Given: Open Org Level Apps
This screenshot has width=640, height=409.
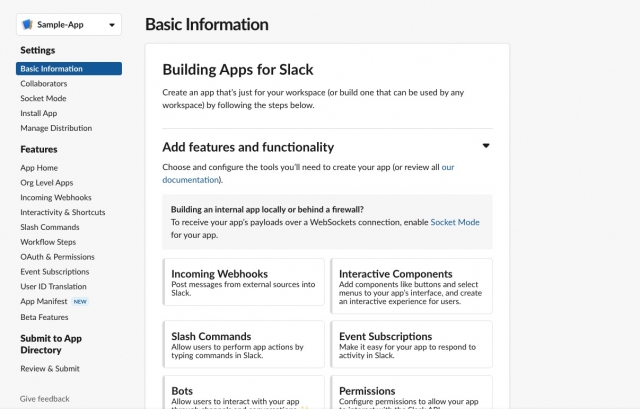Looking at the screenshot, I should [x=47, y=183].
